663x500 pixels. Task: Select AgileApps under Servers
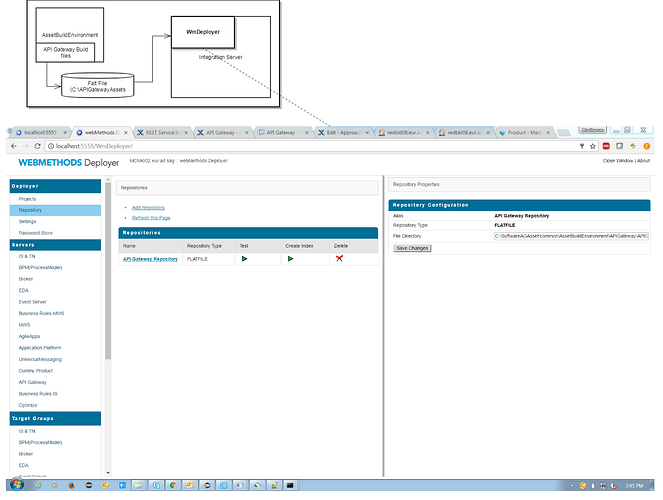[30, 336]
